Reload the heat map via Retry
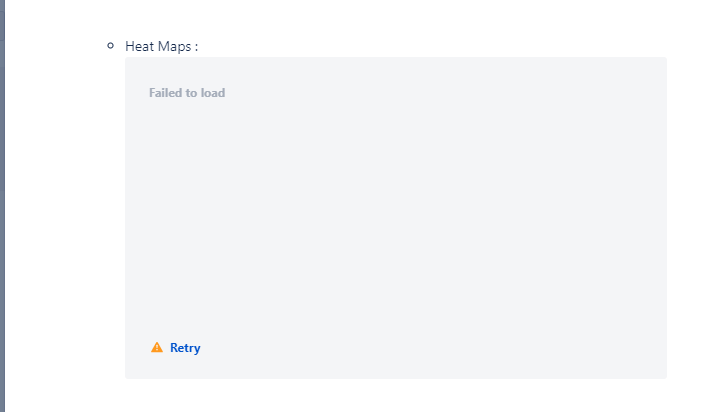The image size is (727, 412). pos(185,348)
